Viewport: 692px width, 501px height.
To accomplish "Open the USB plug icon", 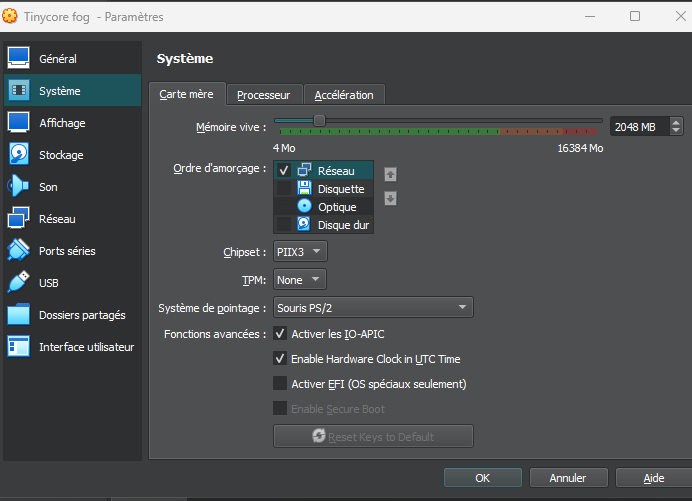I will point(19,282).
